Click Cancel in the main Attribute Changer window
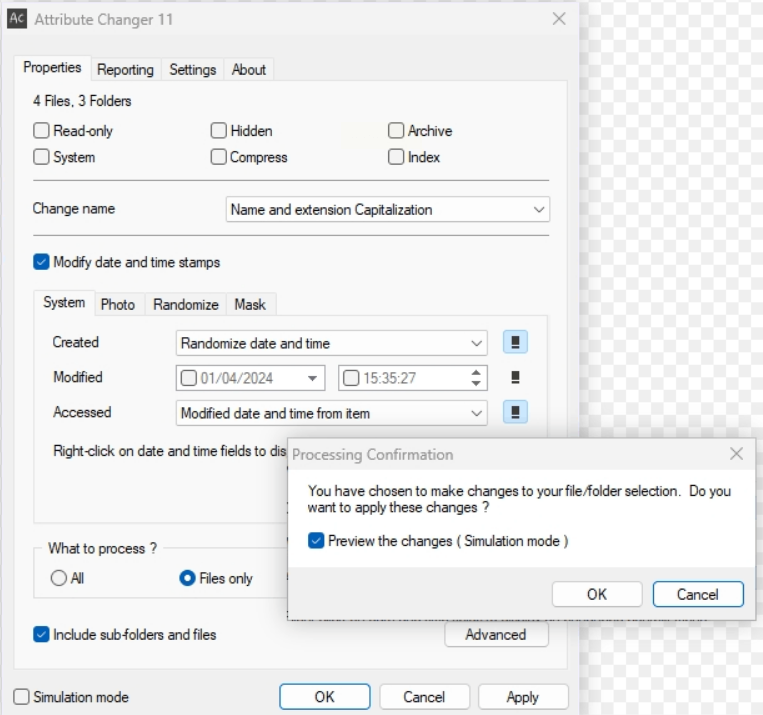The height and width of the screenshot is (715, 763). tap(424, 697)
